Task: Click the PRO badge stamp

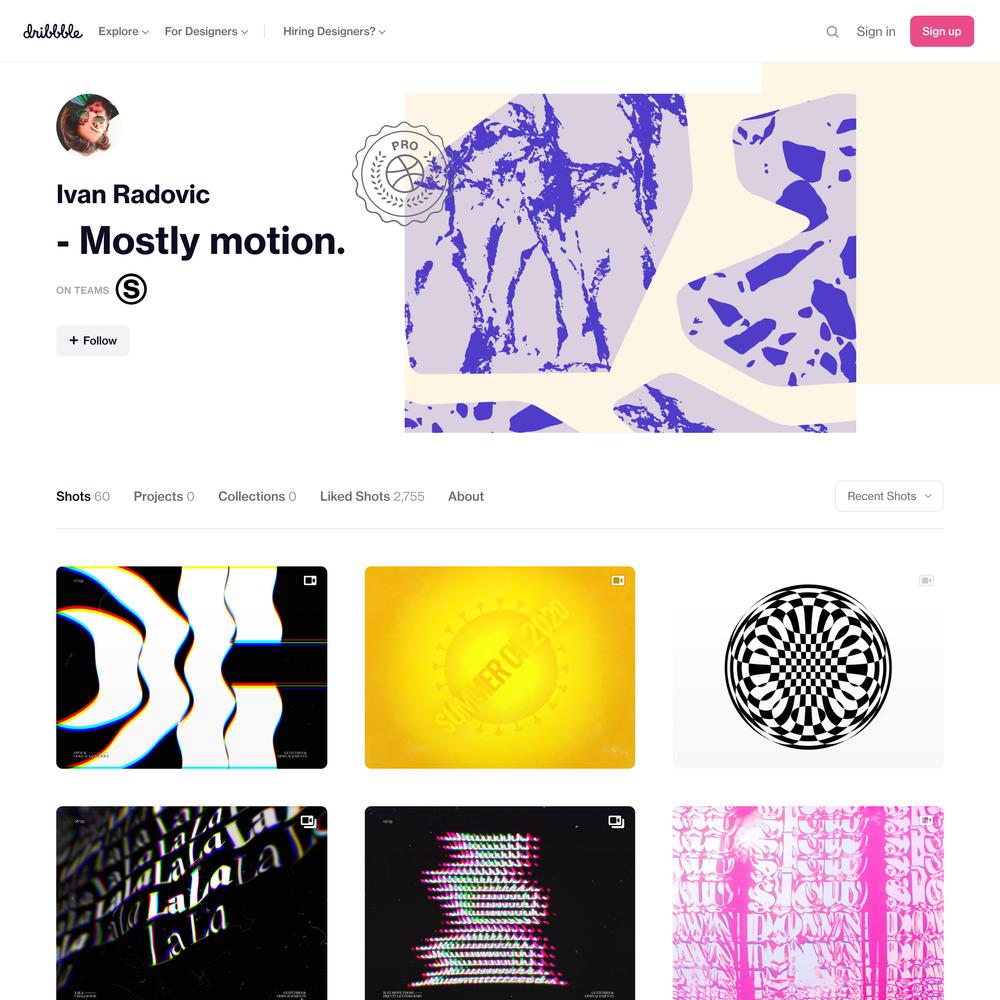Action: pos(402,173)
